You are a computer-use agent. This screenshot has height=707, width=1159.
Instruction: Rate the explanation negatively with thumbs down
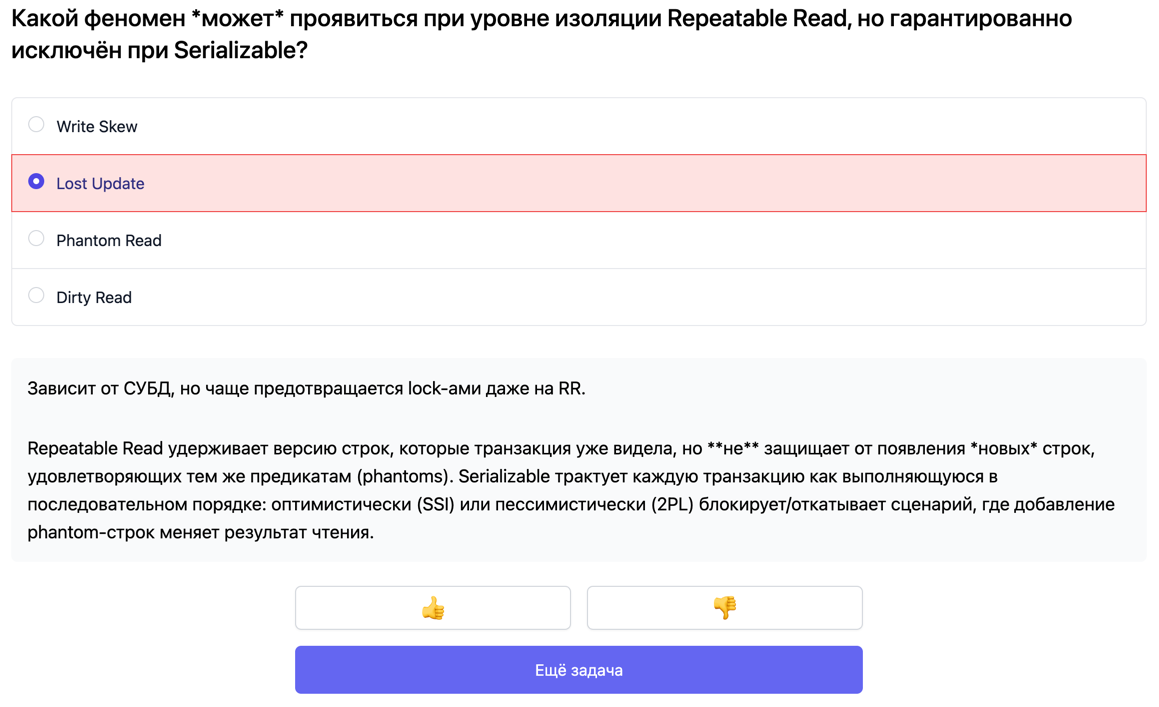coord(724,607)
